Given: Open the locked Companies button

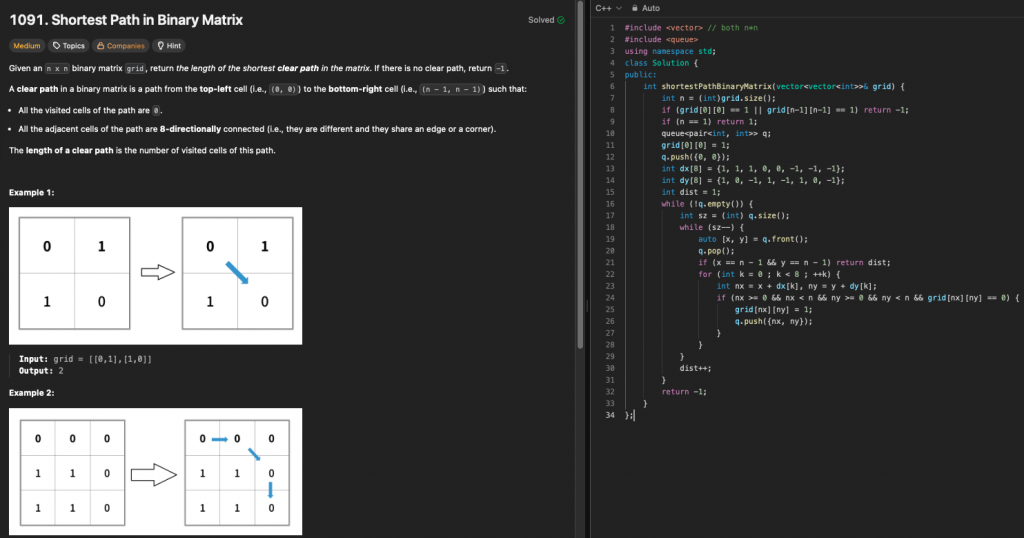Looking at the screenshot, I should 120,46.
